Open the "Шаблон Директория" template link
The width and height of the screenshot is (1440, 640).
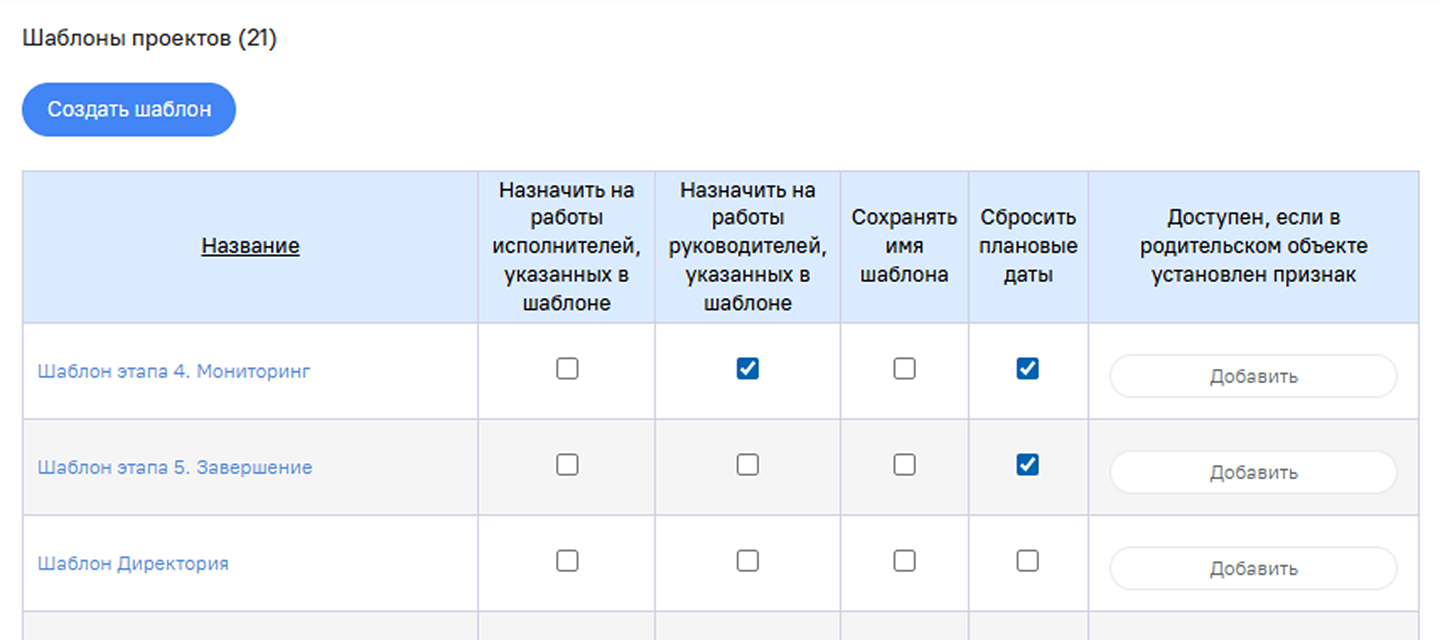(x=133, y=563)
